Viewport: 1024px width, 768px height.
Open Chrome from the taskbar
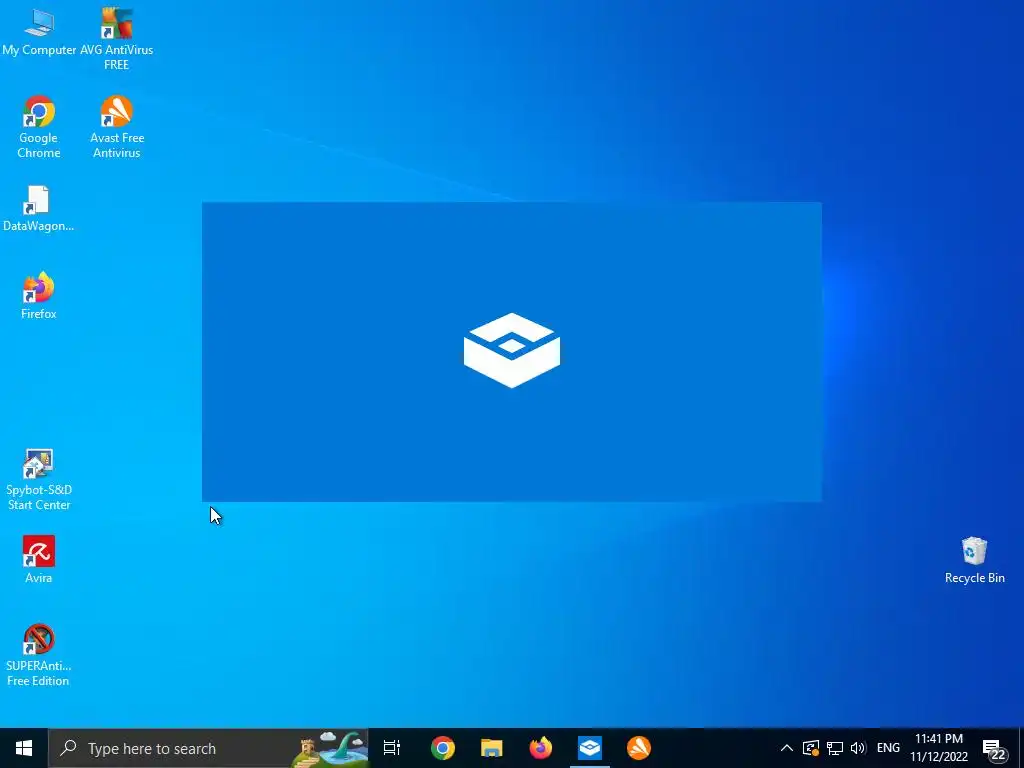[x=443, y=748]
